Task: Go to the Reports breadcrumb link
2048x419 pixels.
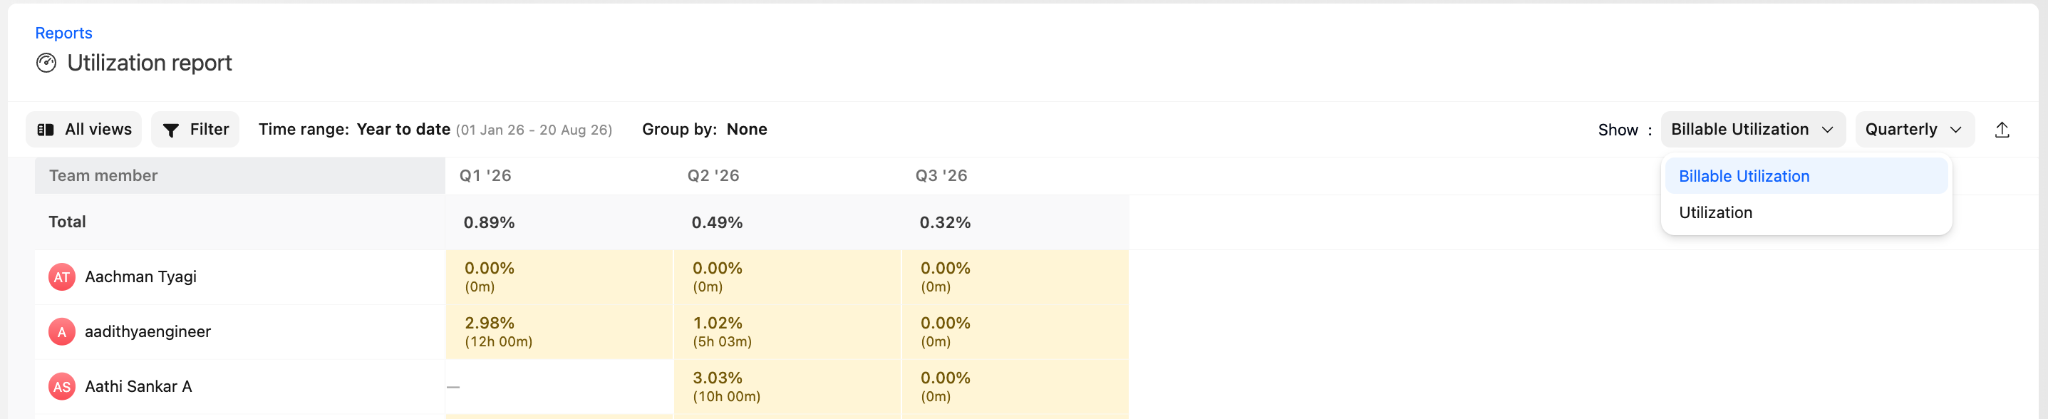Action: [64, 33]
